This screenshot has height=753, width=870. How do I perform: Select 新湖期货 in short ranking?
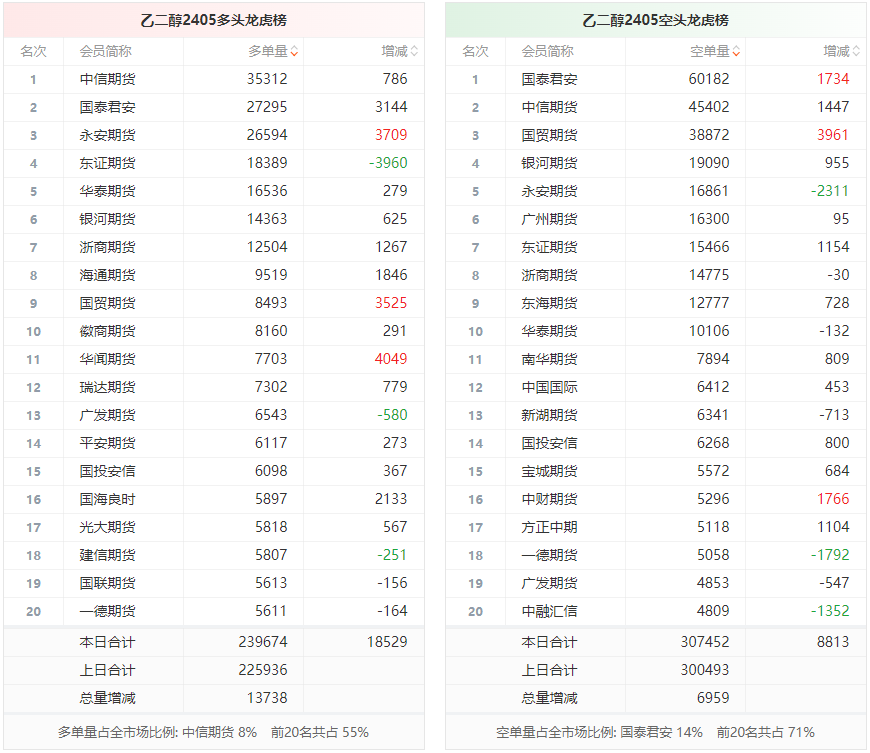[x=549, y=416]
